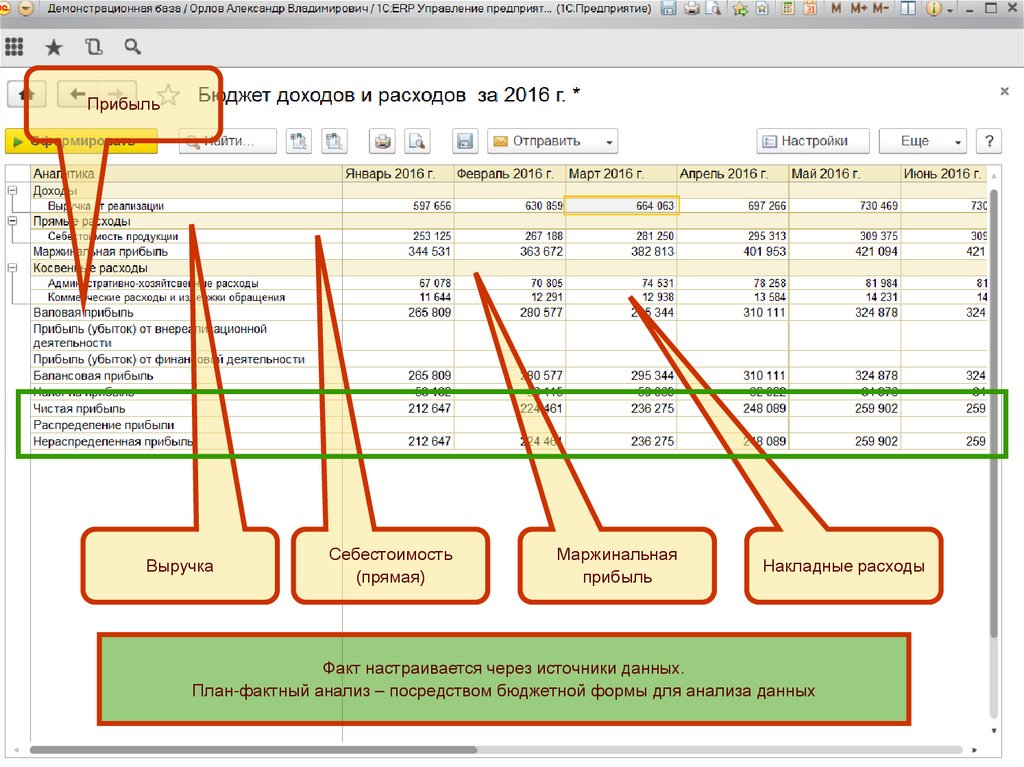Open the calculator icon in title bar
Image resolution: width=1024 pixels, height=767 pixels.
tap(788, 8)
